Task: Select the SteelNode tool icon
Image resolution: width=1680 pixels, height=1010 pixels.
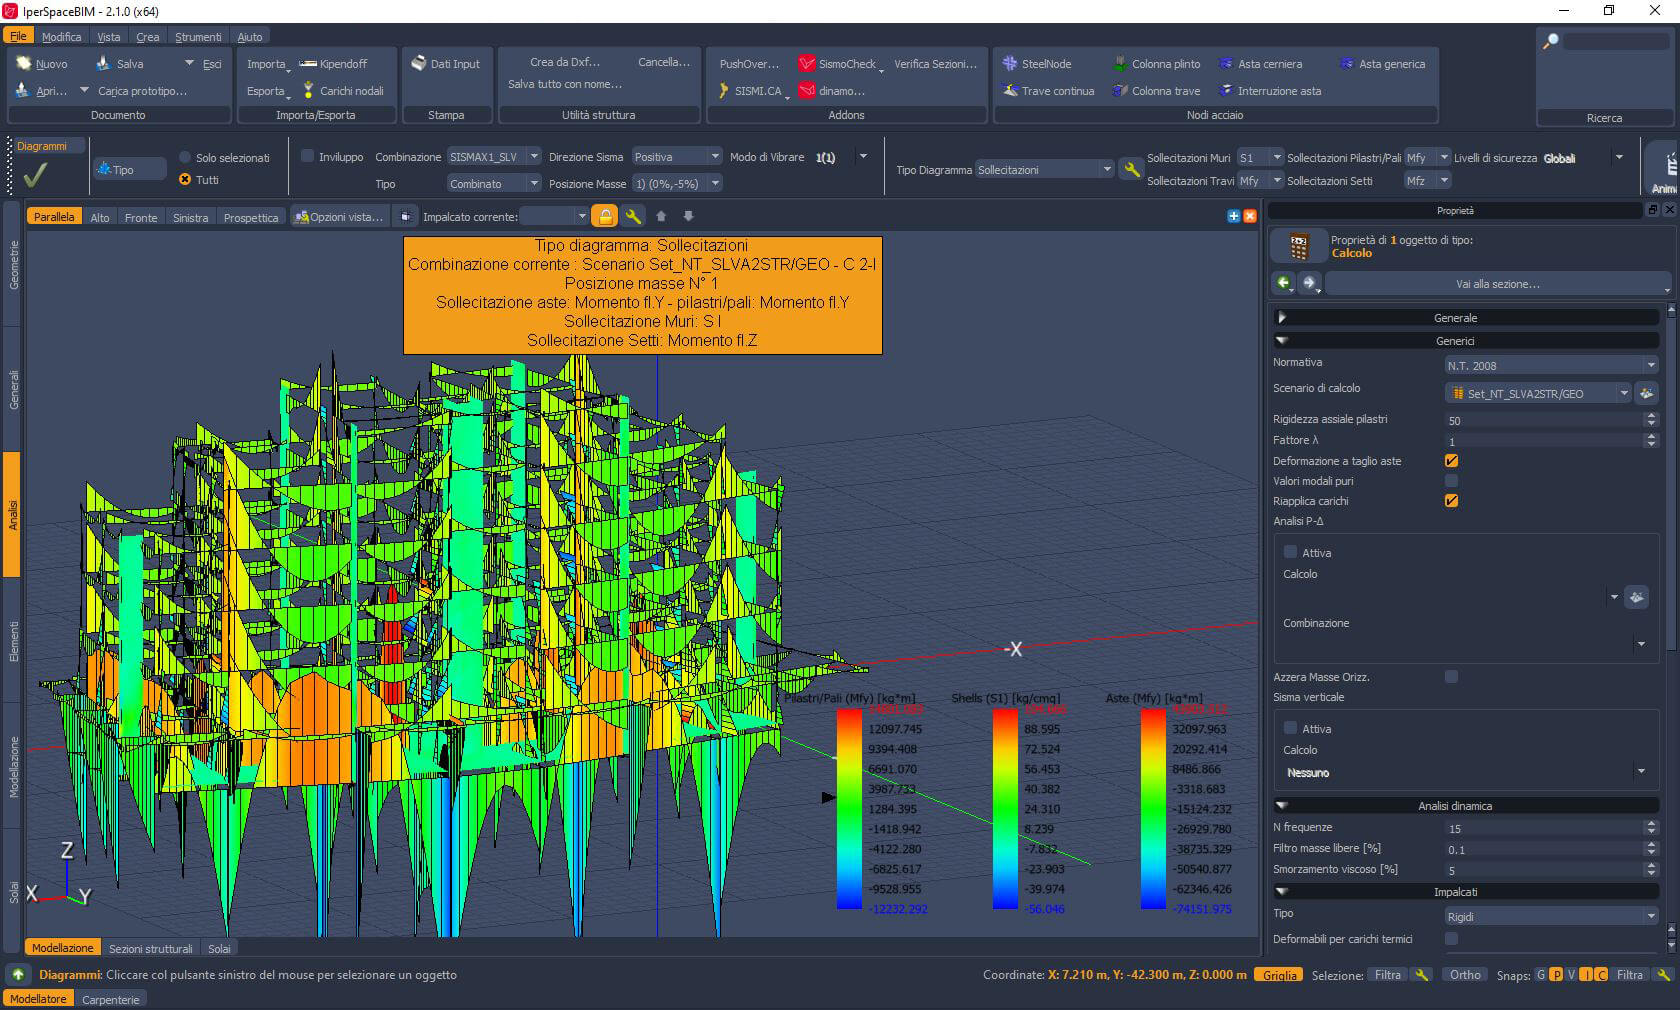Action: 1010,64
